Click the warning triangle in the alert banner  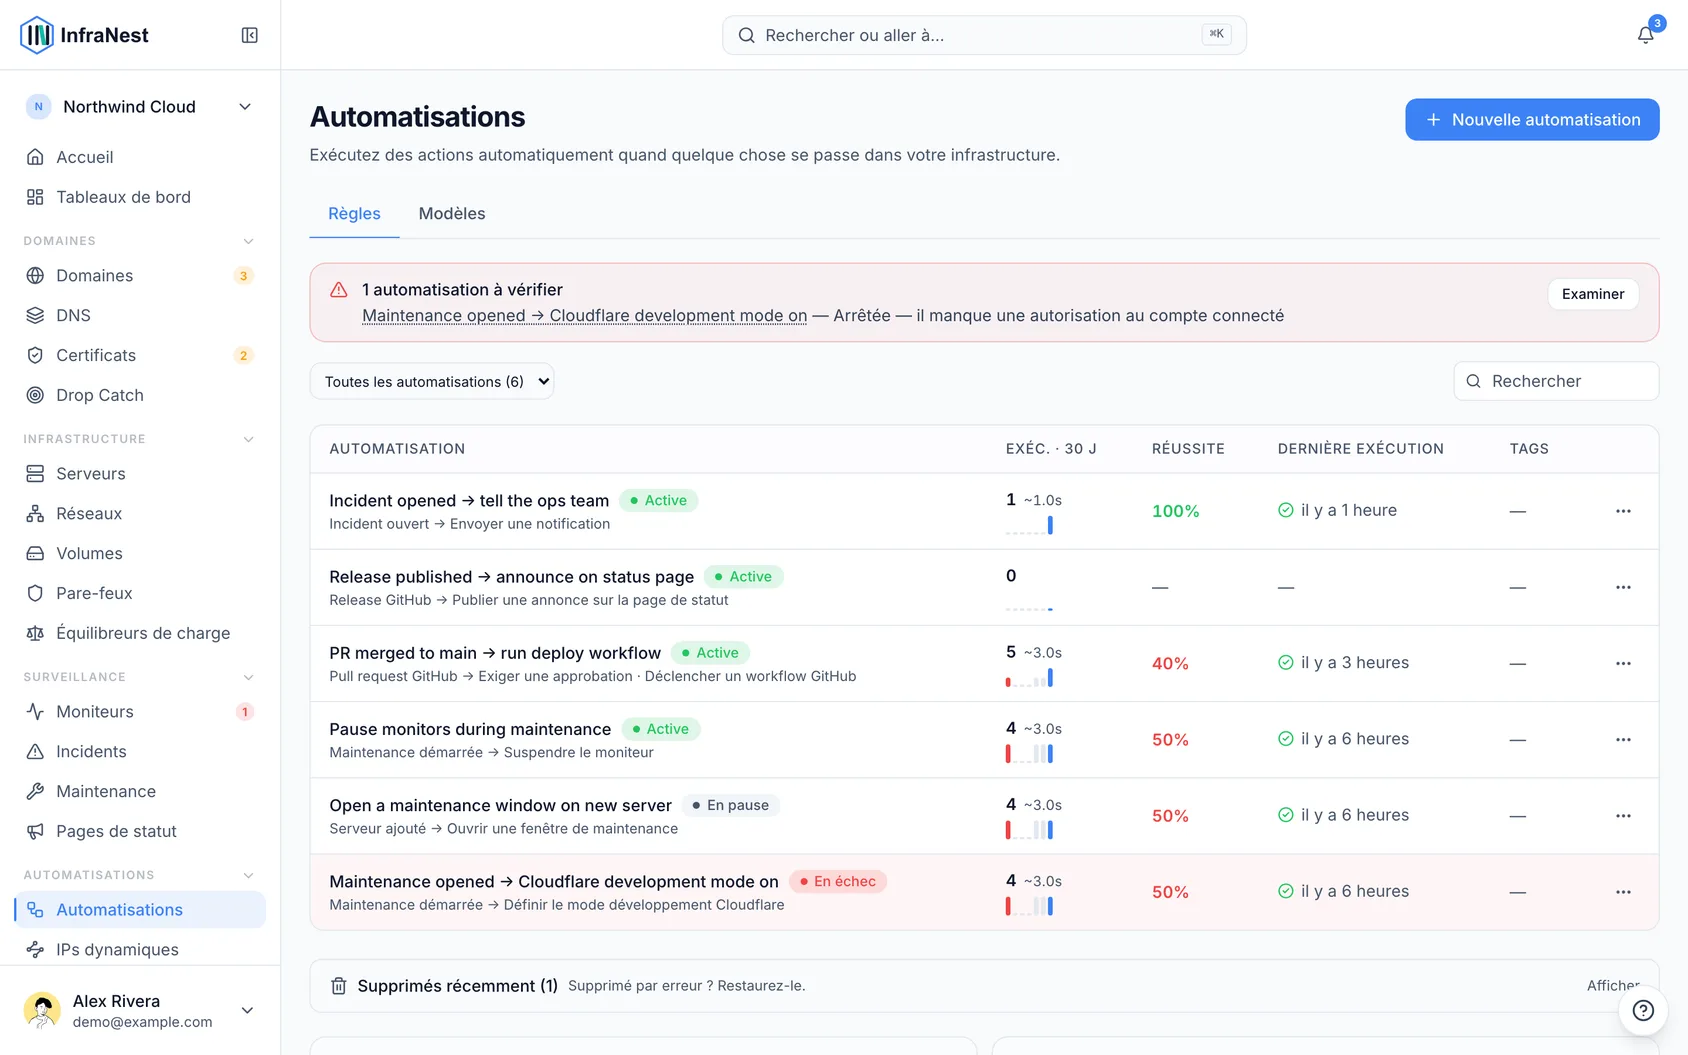(x=339, y=290)
